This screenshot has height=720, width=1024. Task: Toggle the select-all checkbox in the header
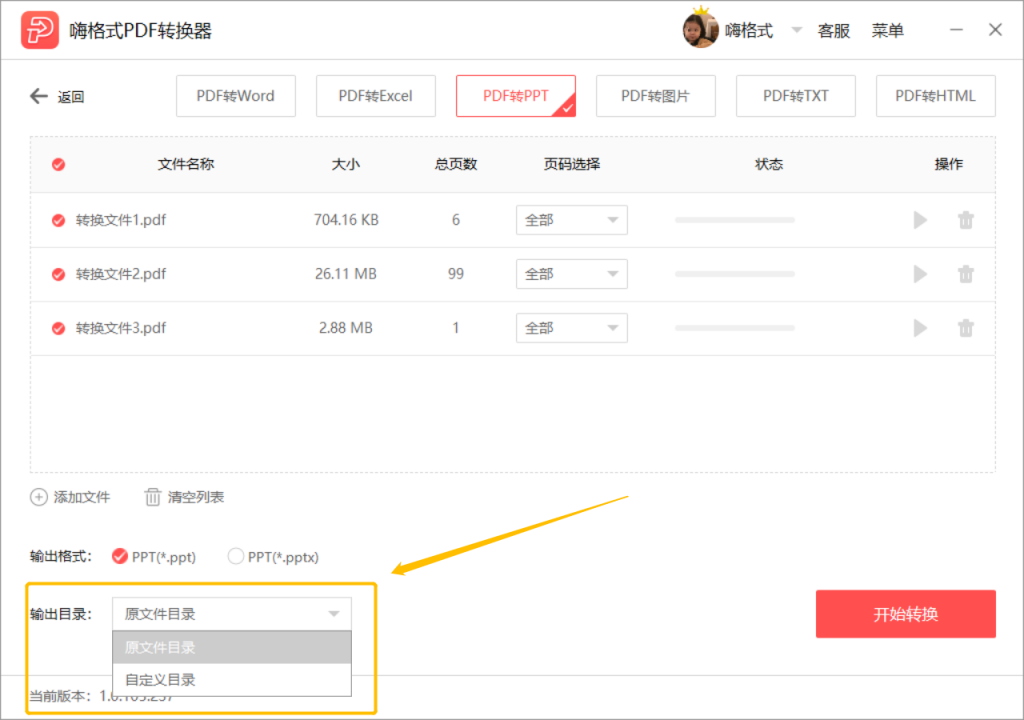(59, 164)
